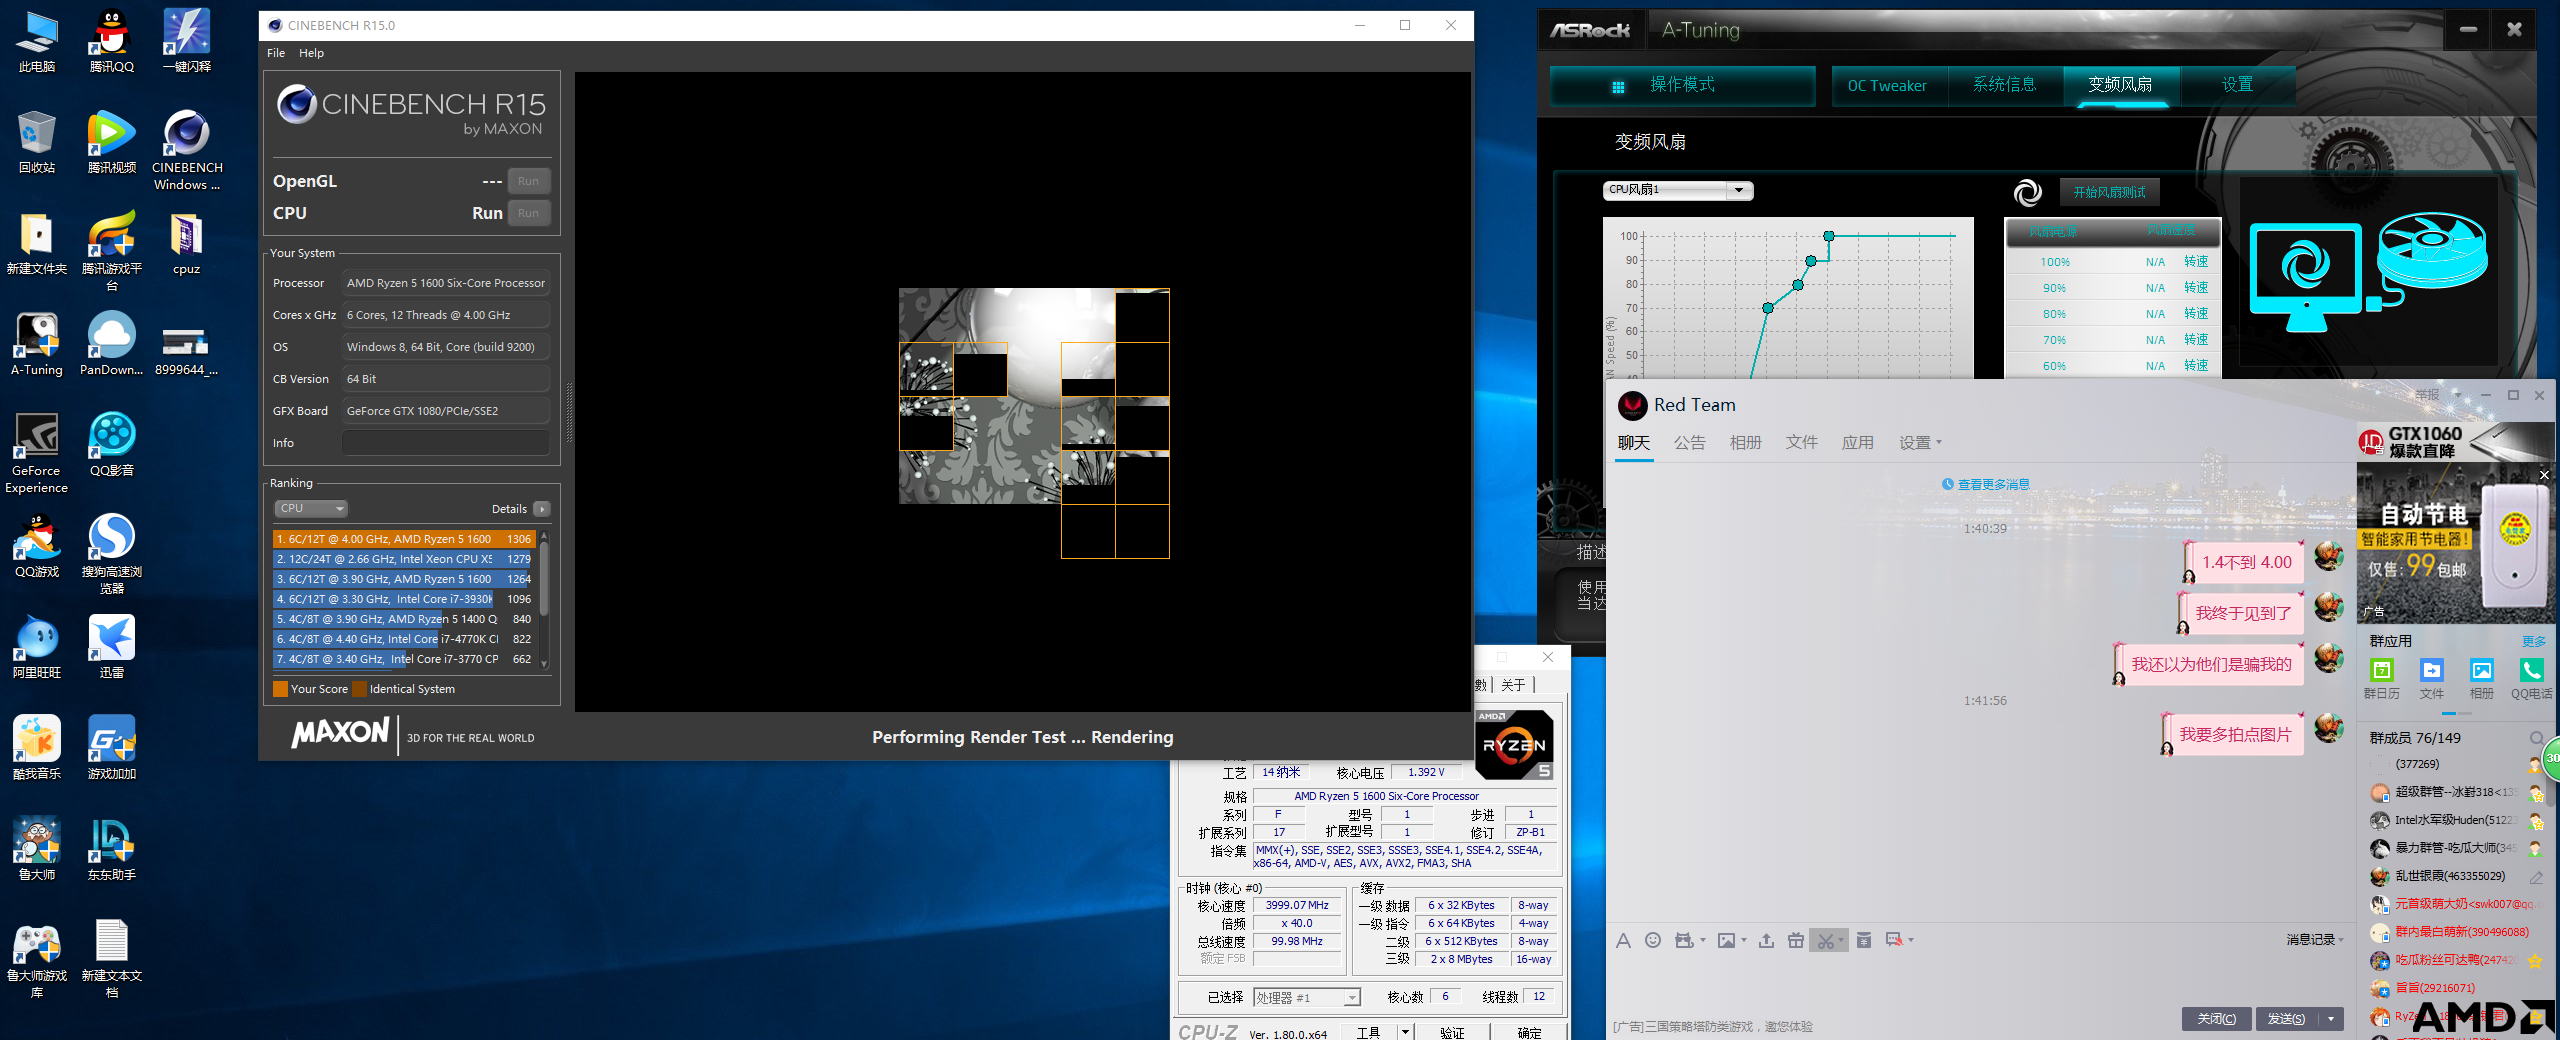Click the gift icon in QQ chat toolbar
Screen dimensions: 2560x1040
(1796, 940)
